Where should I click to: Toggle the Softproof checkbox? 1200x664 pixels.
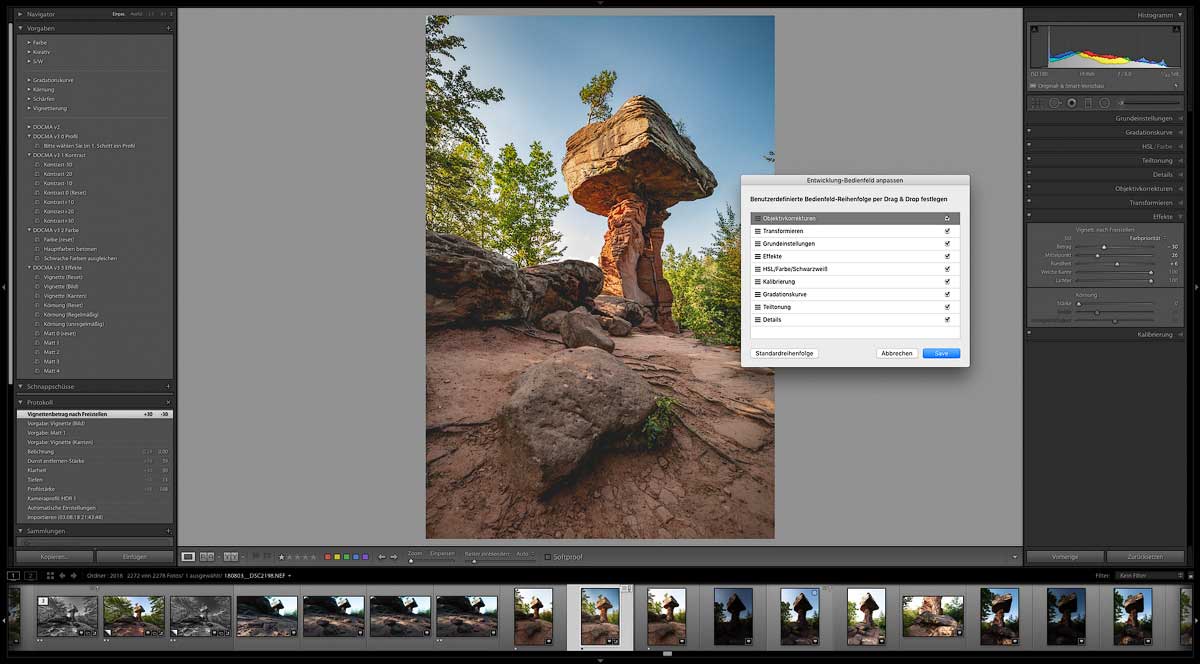pyautogui.click(x=547, y=556)
